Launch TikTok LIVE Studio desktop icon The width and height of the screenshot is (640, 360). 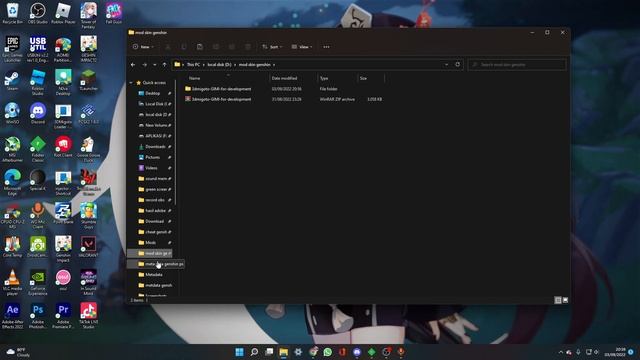click(88, 316)
